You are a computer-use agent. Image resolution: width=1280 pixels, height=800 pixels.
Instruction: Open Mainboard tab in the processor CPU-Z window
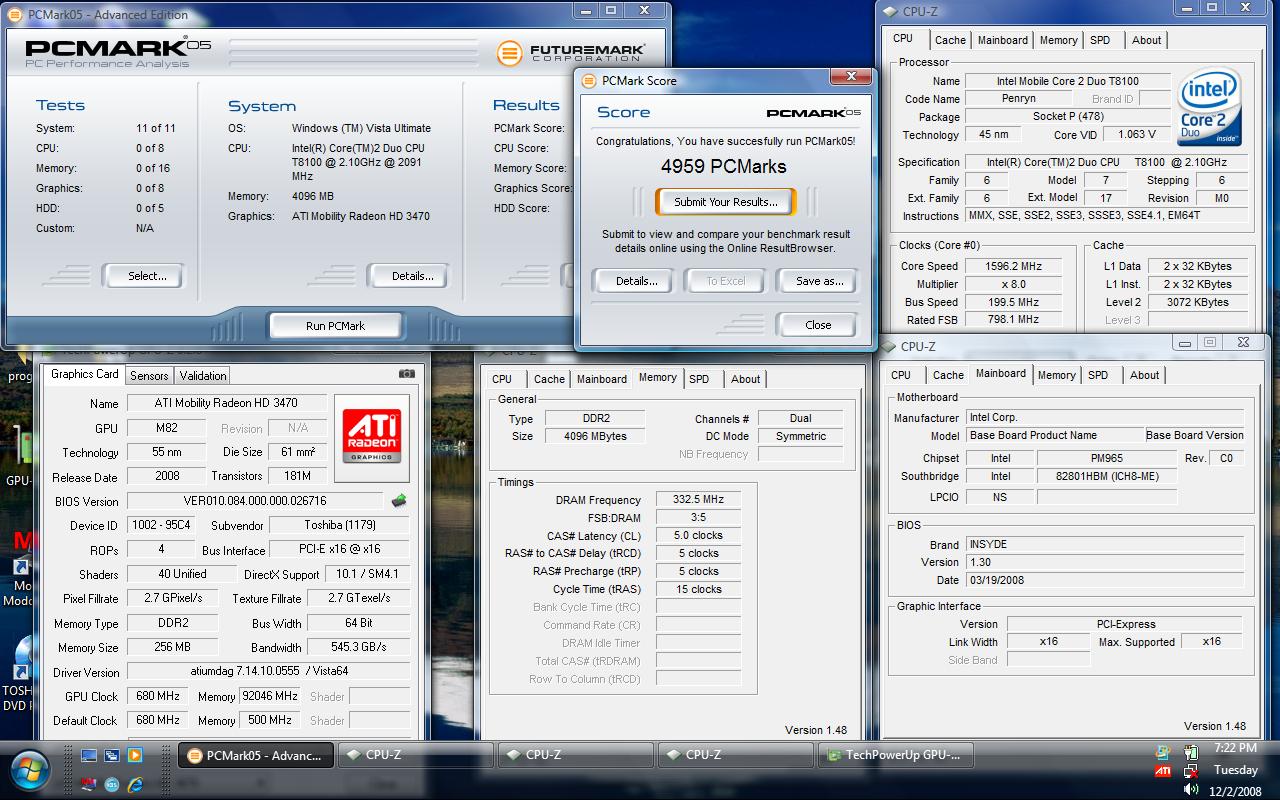point(1003,40)
